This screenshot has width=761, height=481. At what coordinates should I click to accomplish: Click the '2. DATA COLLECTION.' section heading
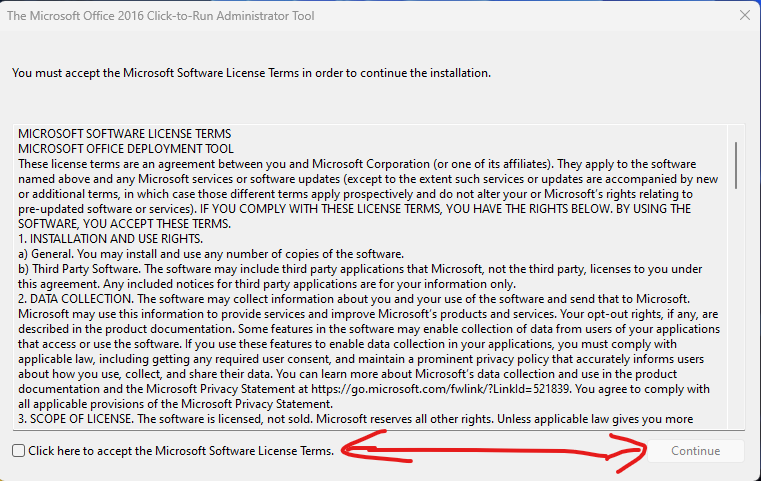point(77,299)
